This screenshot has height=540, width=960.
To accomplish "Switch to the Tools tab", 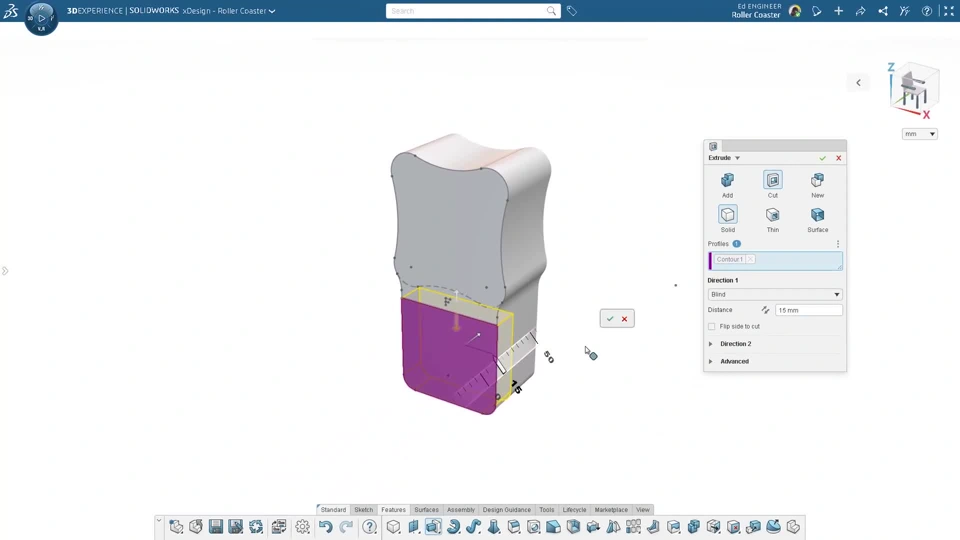I will (x=547, y=509).
